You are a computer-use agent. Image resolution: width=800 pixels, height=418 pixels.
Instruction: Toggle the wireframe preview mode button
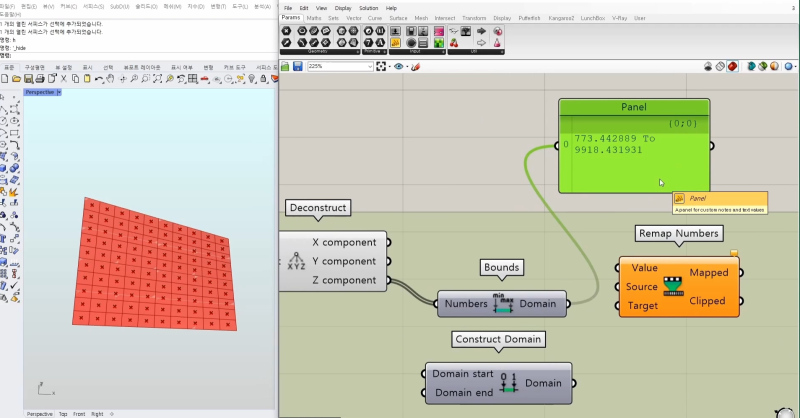[720, 66]
